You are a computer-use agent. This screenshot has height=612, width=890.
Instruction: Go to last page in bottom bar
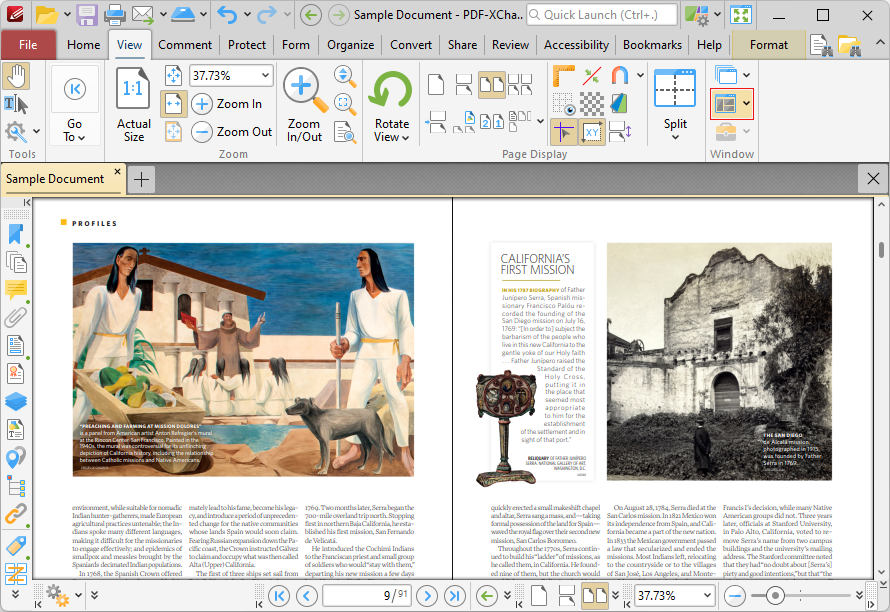tap(454, 596)
